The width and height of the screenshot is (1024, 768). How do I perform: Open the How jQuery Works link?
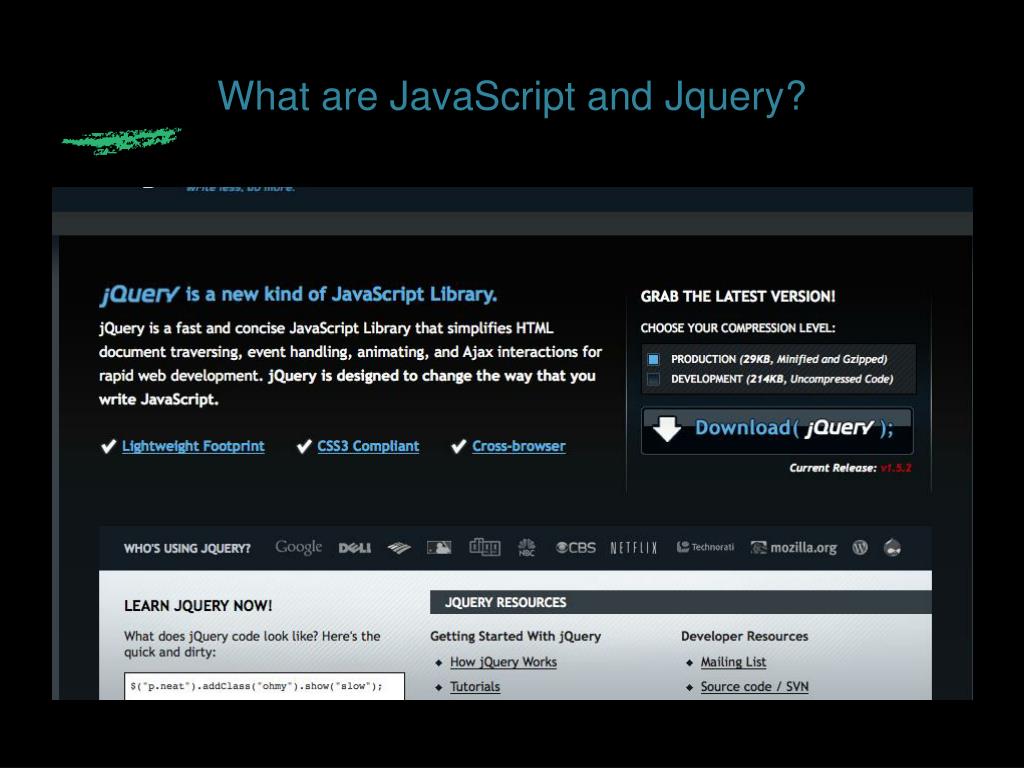click(503, 662)
